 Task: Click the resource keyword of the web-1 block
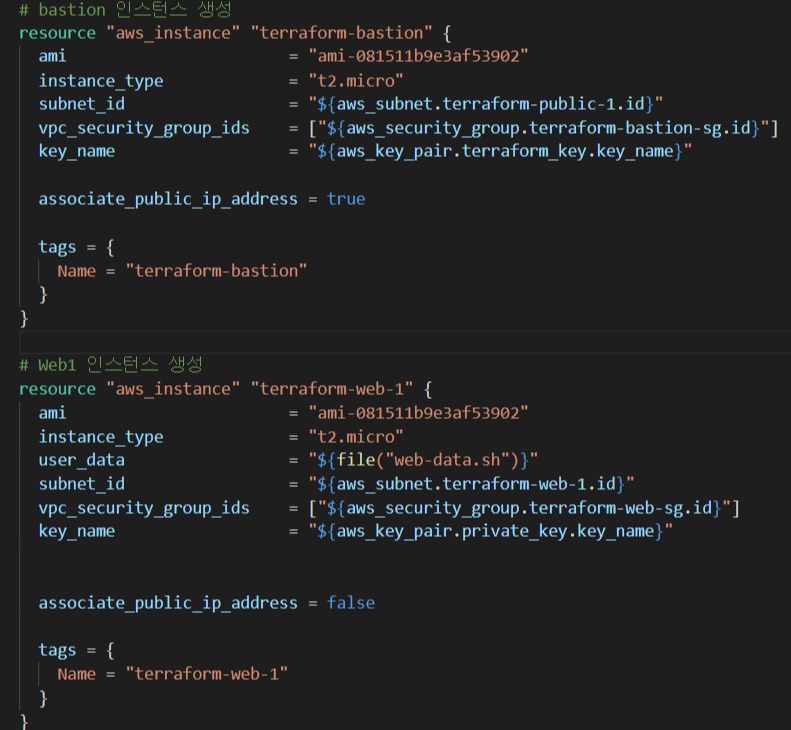pyautogui.click(x=57, y=389)
